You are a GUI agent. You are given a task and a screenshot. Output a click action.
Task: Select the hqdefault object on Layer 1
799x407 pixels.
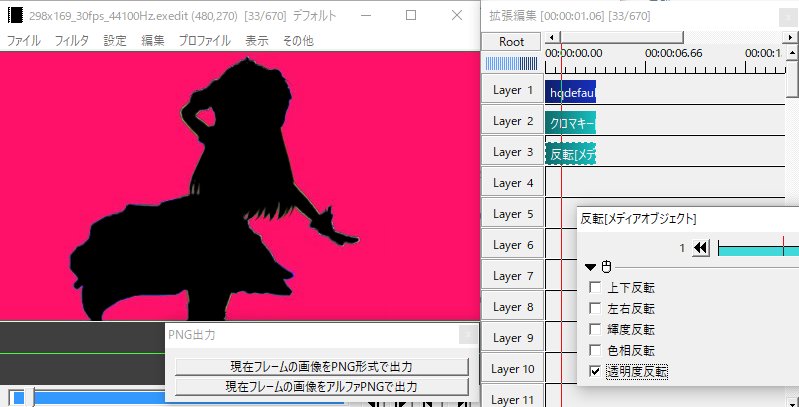(x=570, y=92)
